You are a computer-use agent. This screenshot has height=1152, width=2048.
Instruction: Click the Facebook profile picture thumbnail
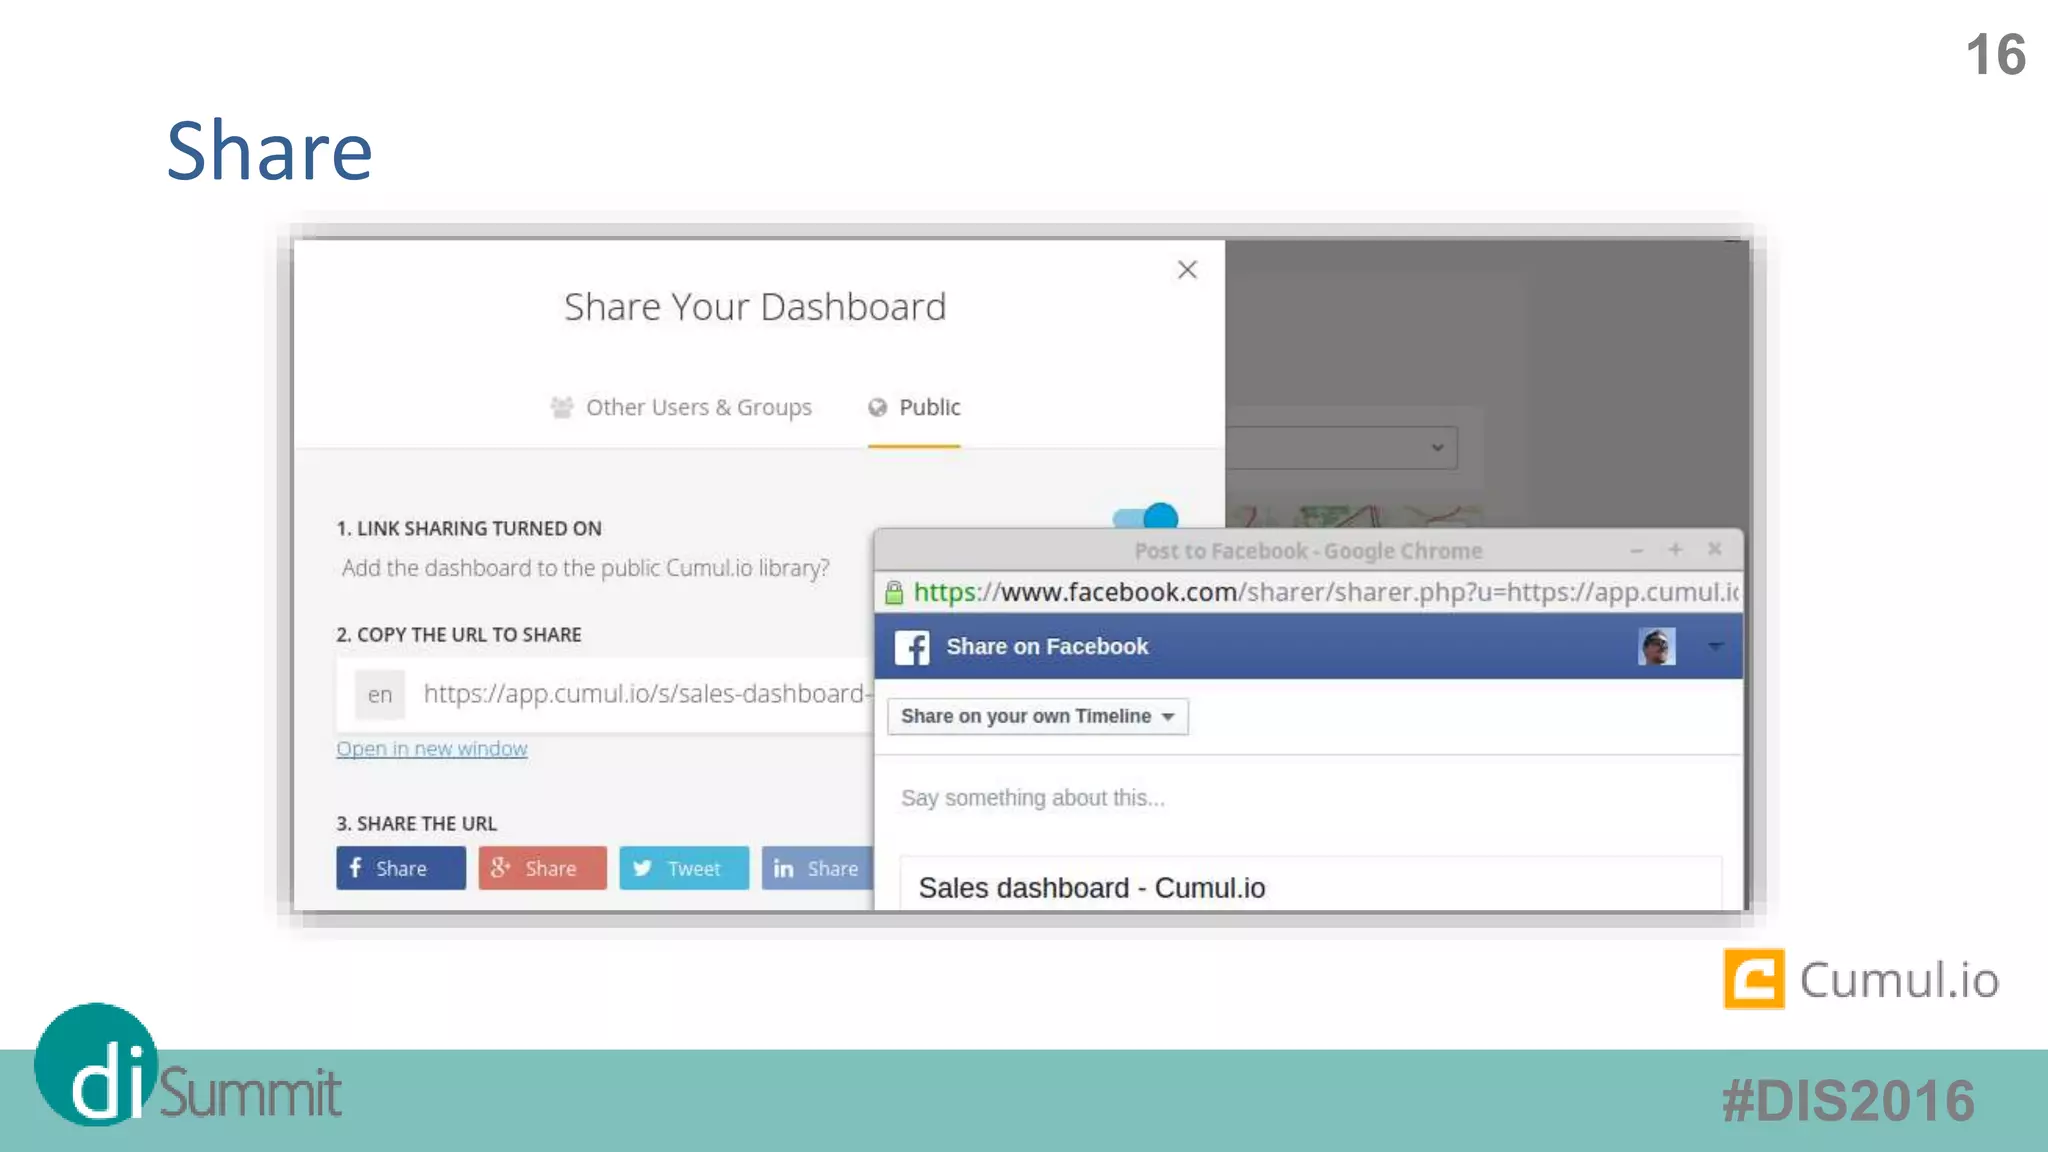[1656, 647]
